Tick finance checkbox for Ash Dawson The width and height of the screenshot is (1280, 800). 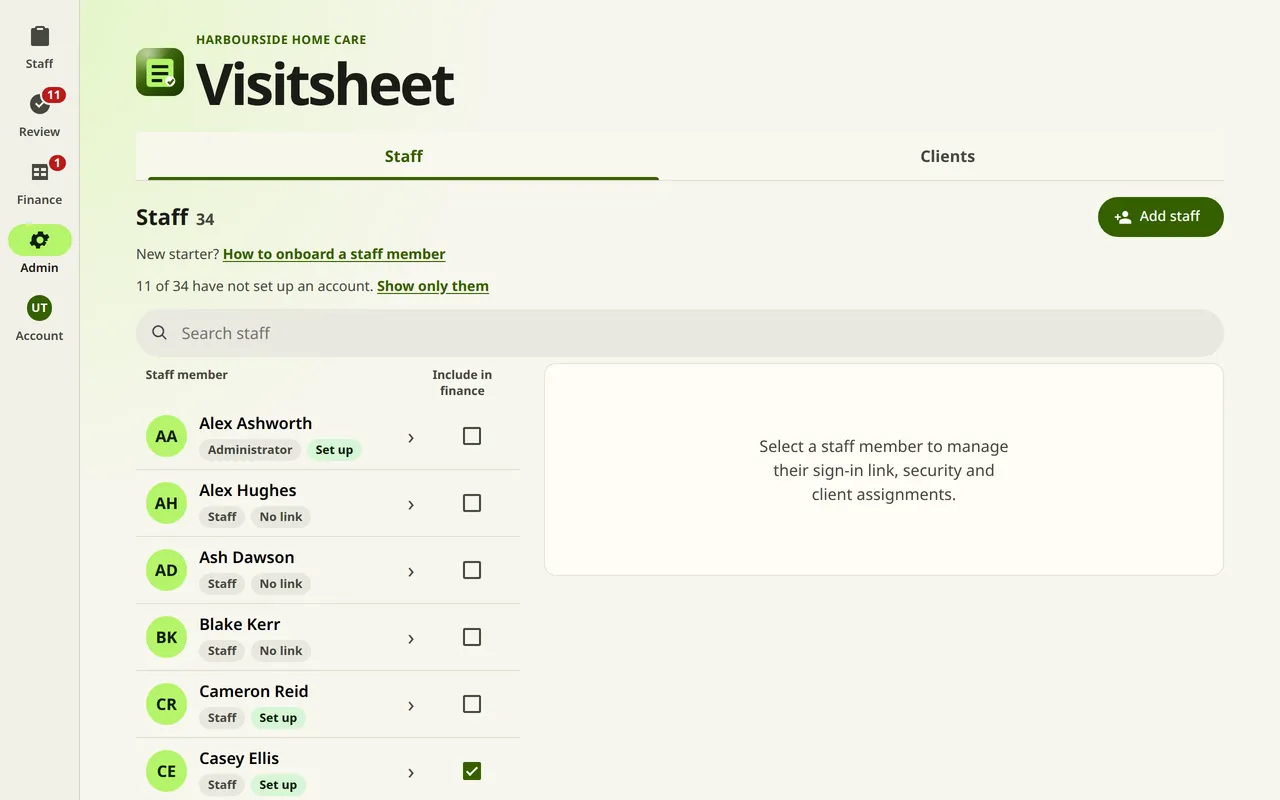coord(472,570)
